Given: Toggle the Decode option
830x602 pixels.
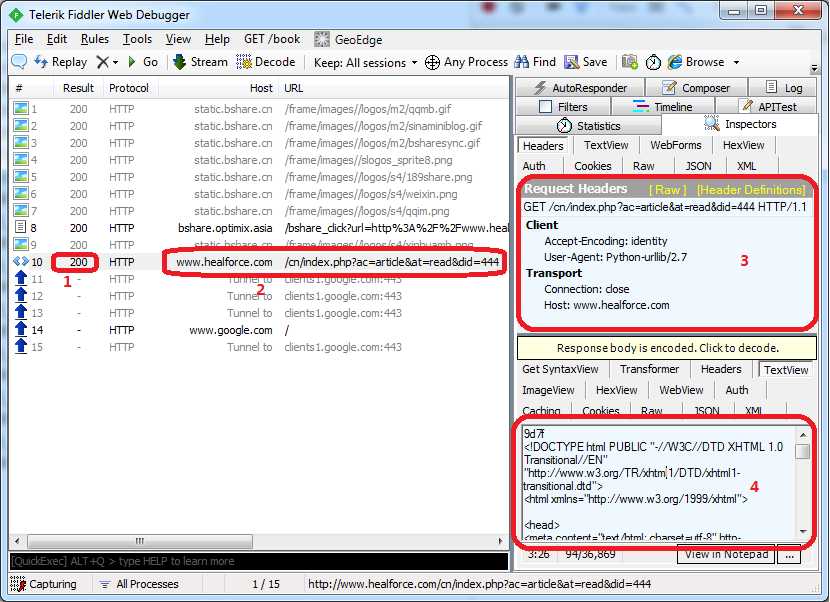Looking at the screenshot, I should coord(266,62).
